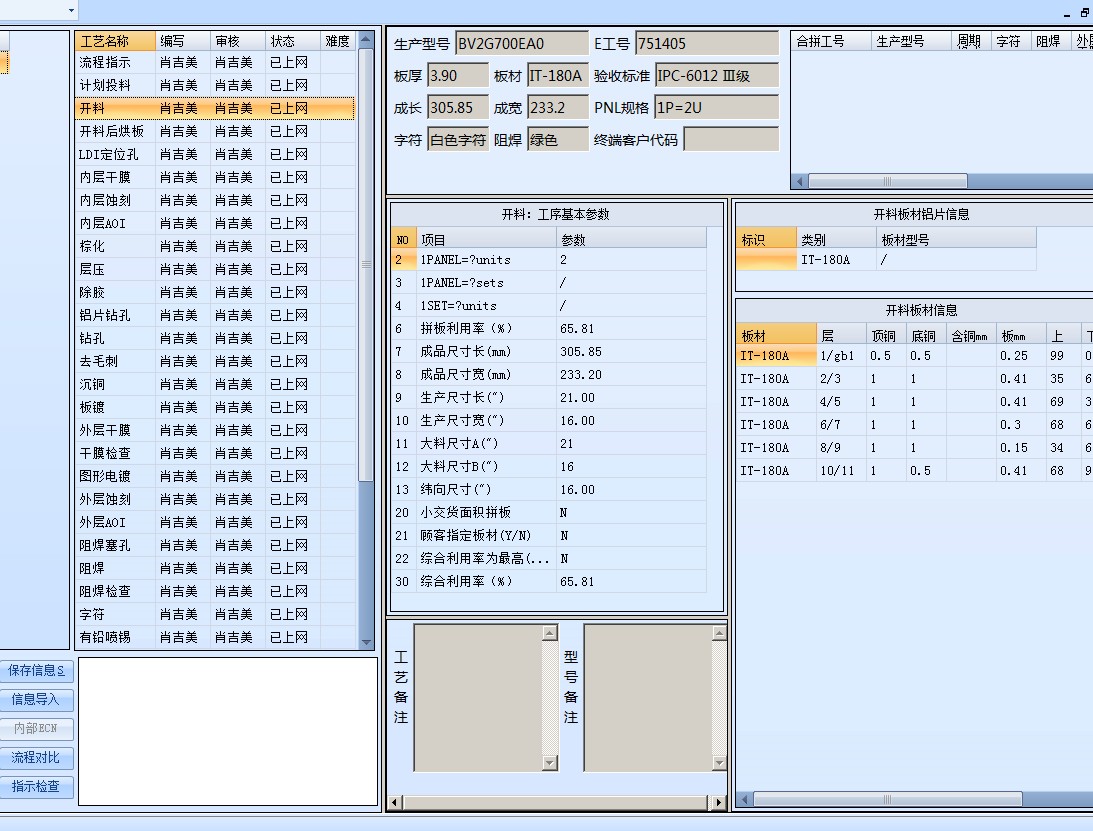Select the 除胶 process row
1093x831 pixels.
tap(215, 293)
